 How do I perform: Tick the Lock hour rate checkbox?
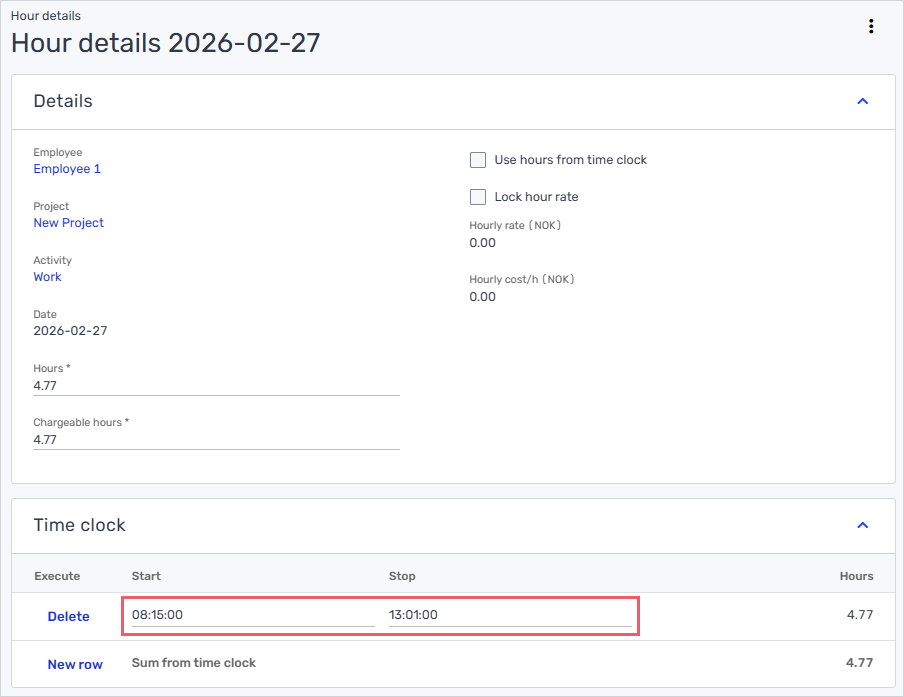(x=478, y=197)
